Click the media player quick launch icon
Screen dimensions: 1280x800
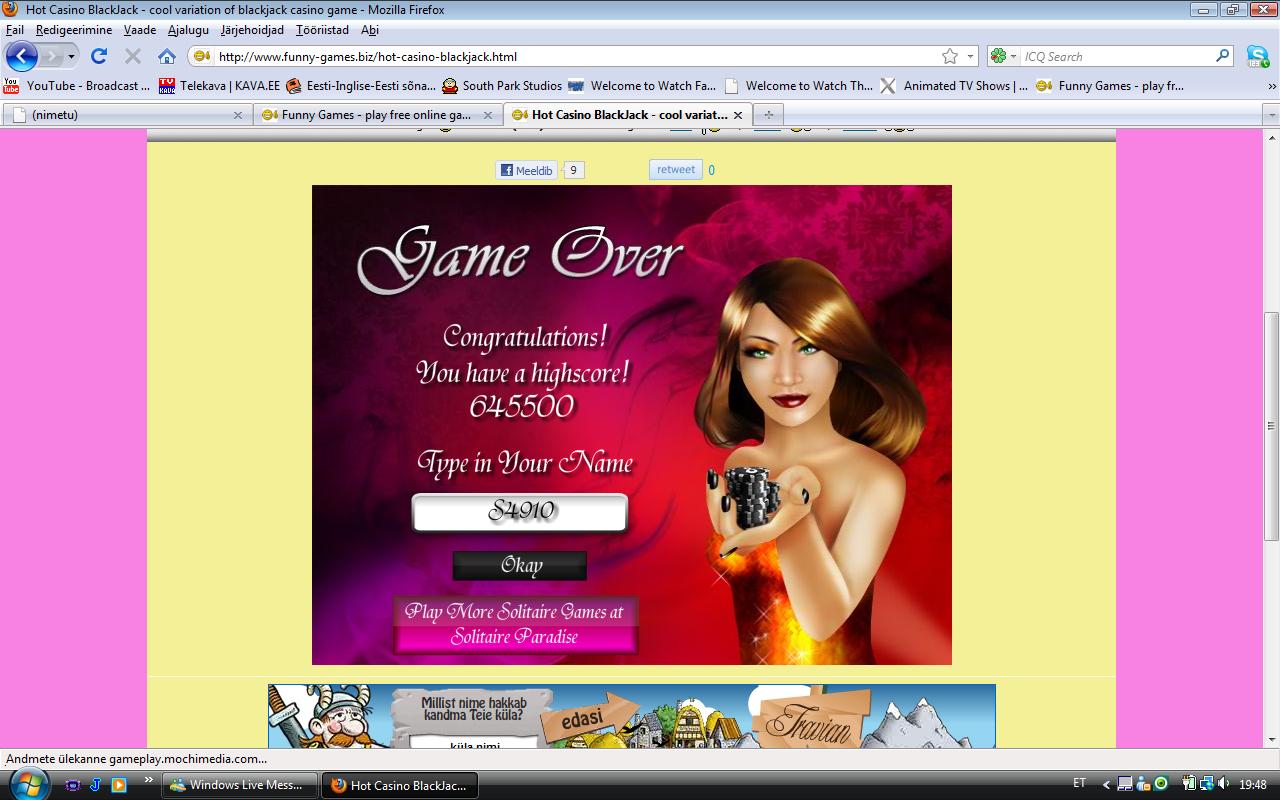pos(119,785)
